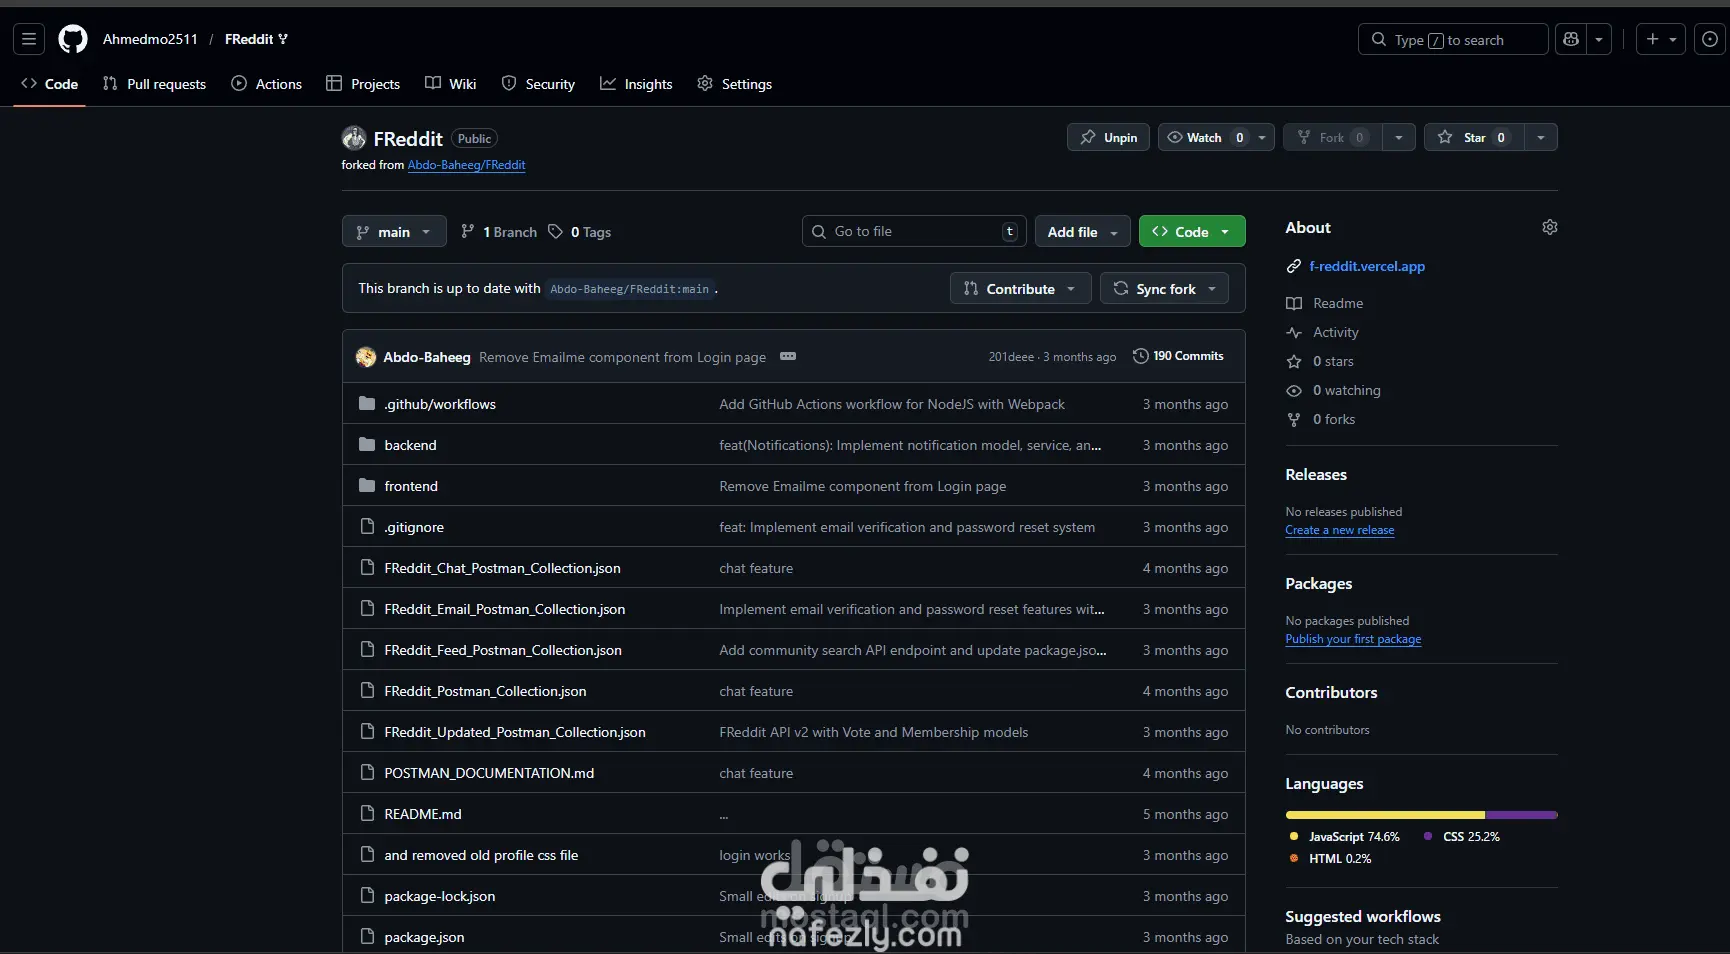Click the search bar in the header
The width and height of the screenshot is (1730, 954).
tap(1453, 39)
